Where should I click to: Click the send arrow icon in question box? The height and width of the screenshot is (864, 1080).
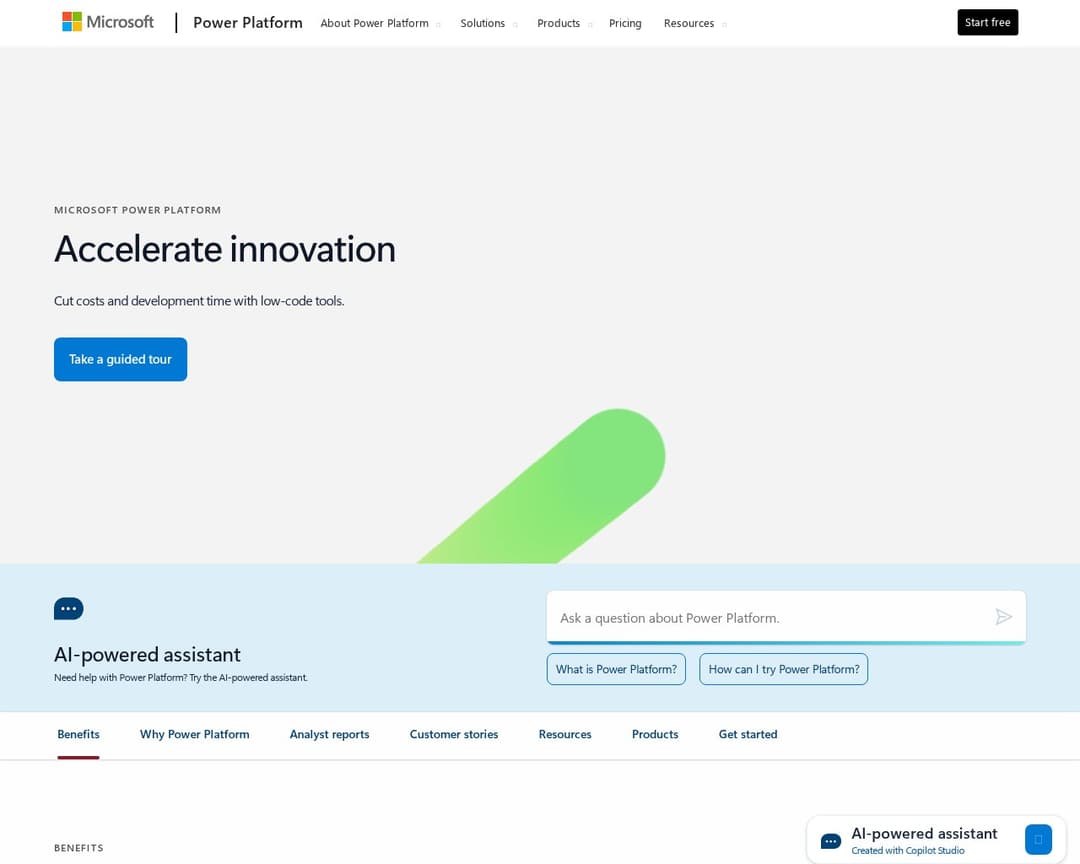coord(1004,617)
